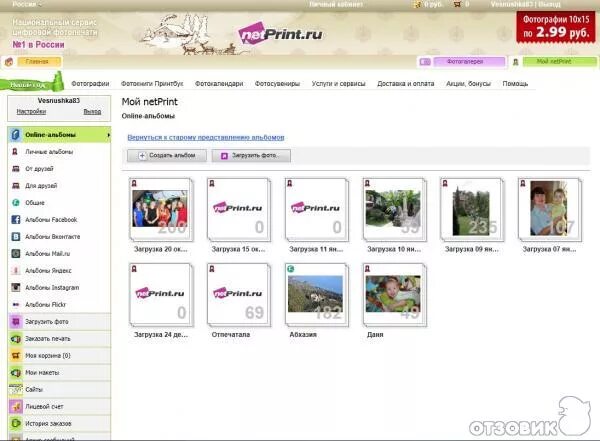Click the gallery icon beside Фотогалерея
This screenshot has width=600, height=441.
click(x=425, y=62)
